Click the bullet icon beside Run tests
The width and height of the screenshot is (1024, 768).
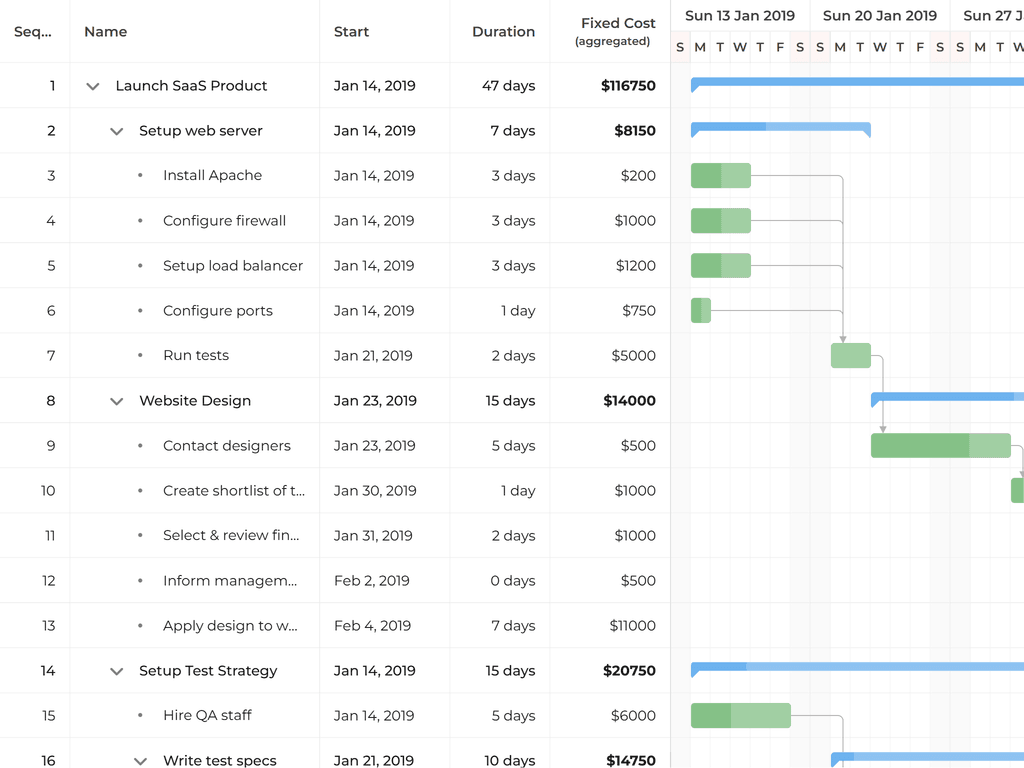[138, 355]
